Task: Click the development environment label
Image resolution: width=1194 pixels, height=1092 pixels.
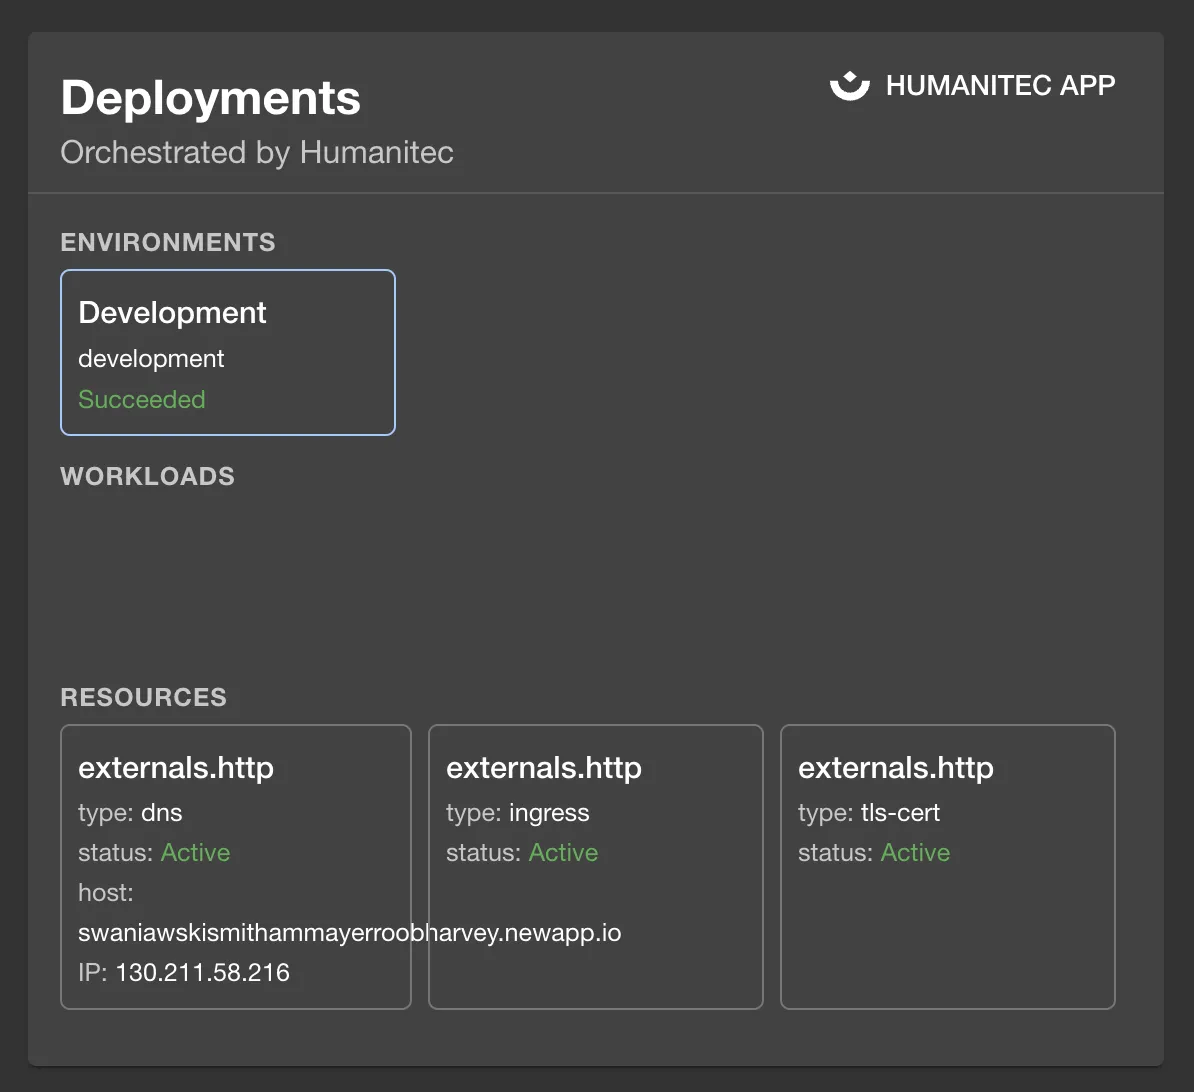Action: 151,359
